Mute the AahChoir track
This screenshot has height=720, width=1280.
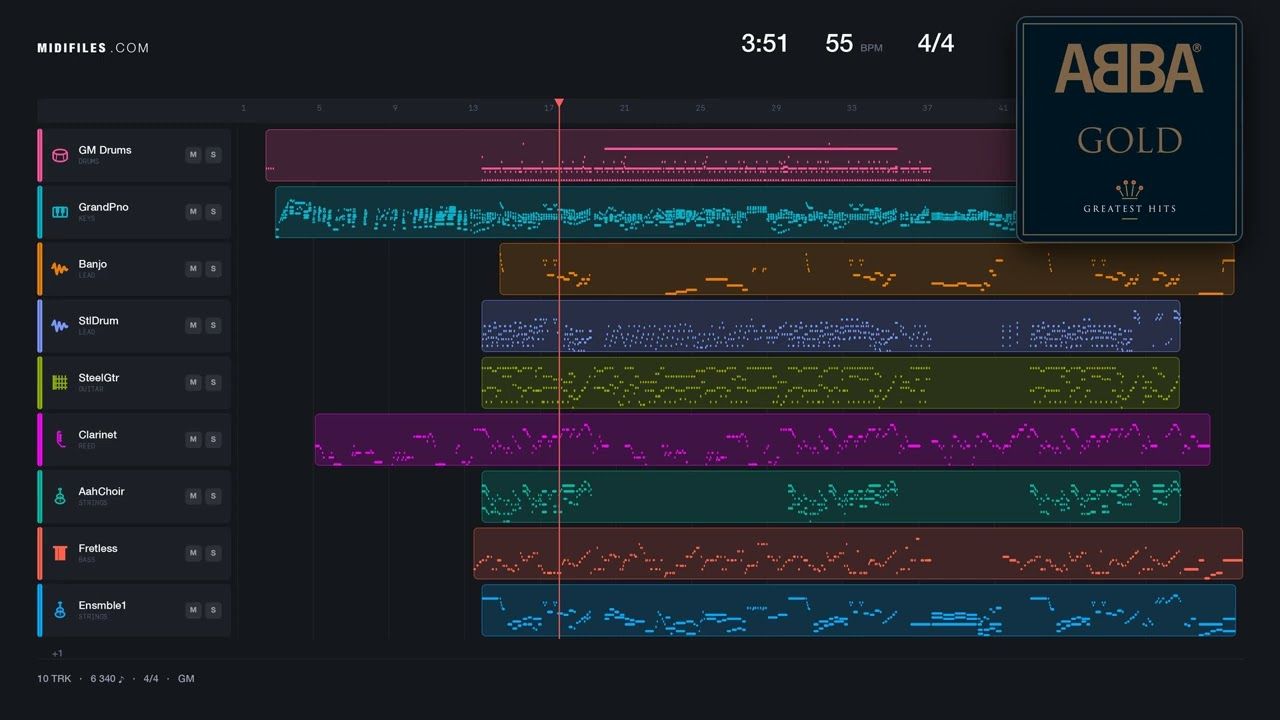193,497
